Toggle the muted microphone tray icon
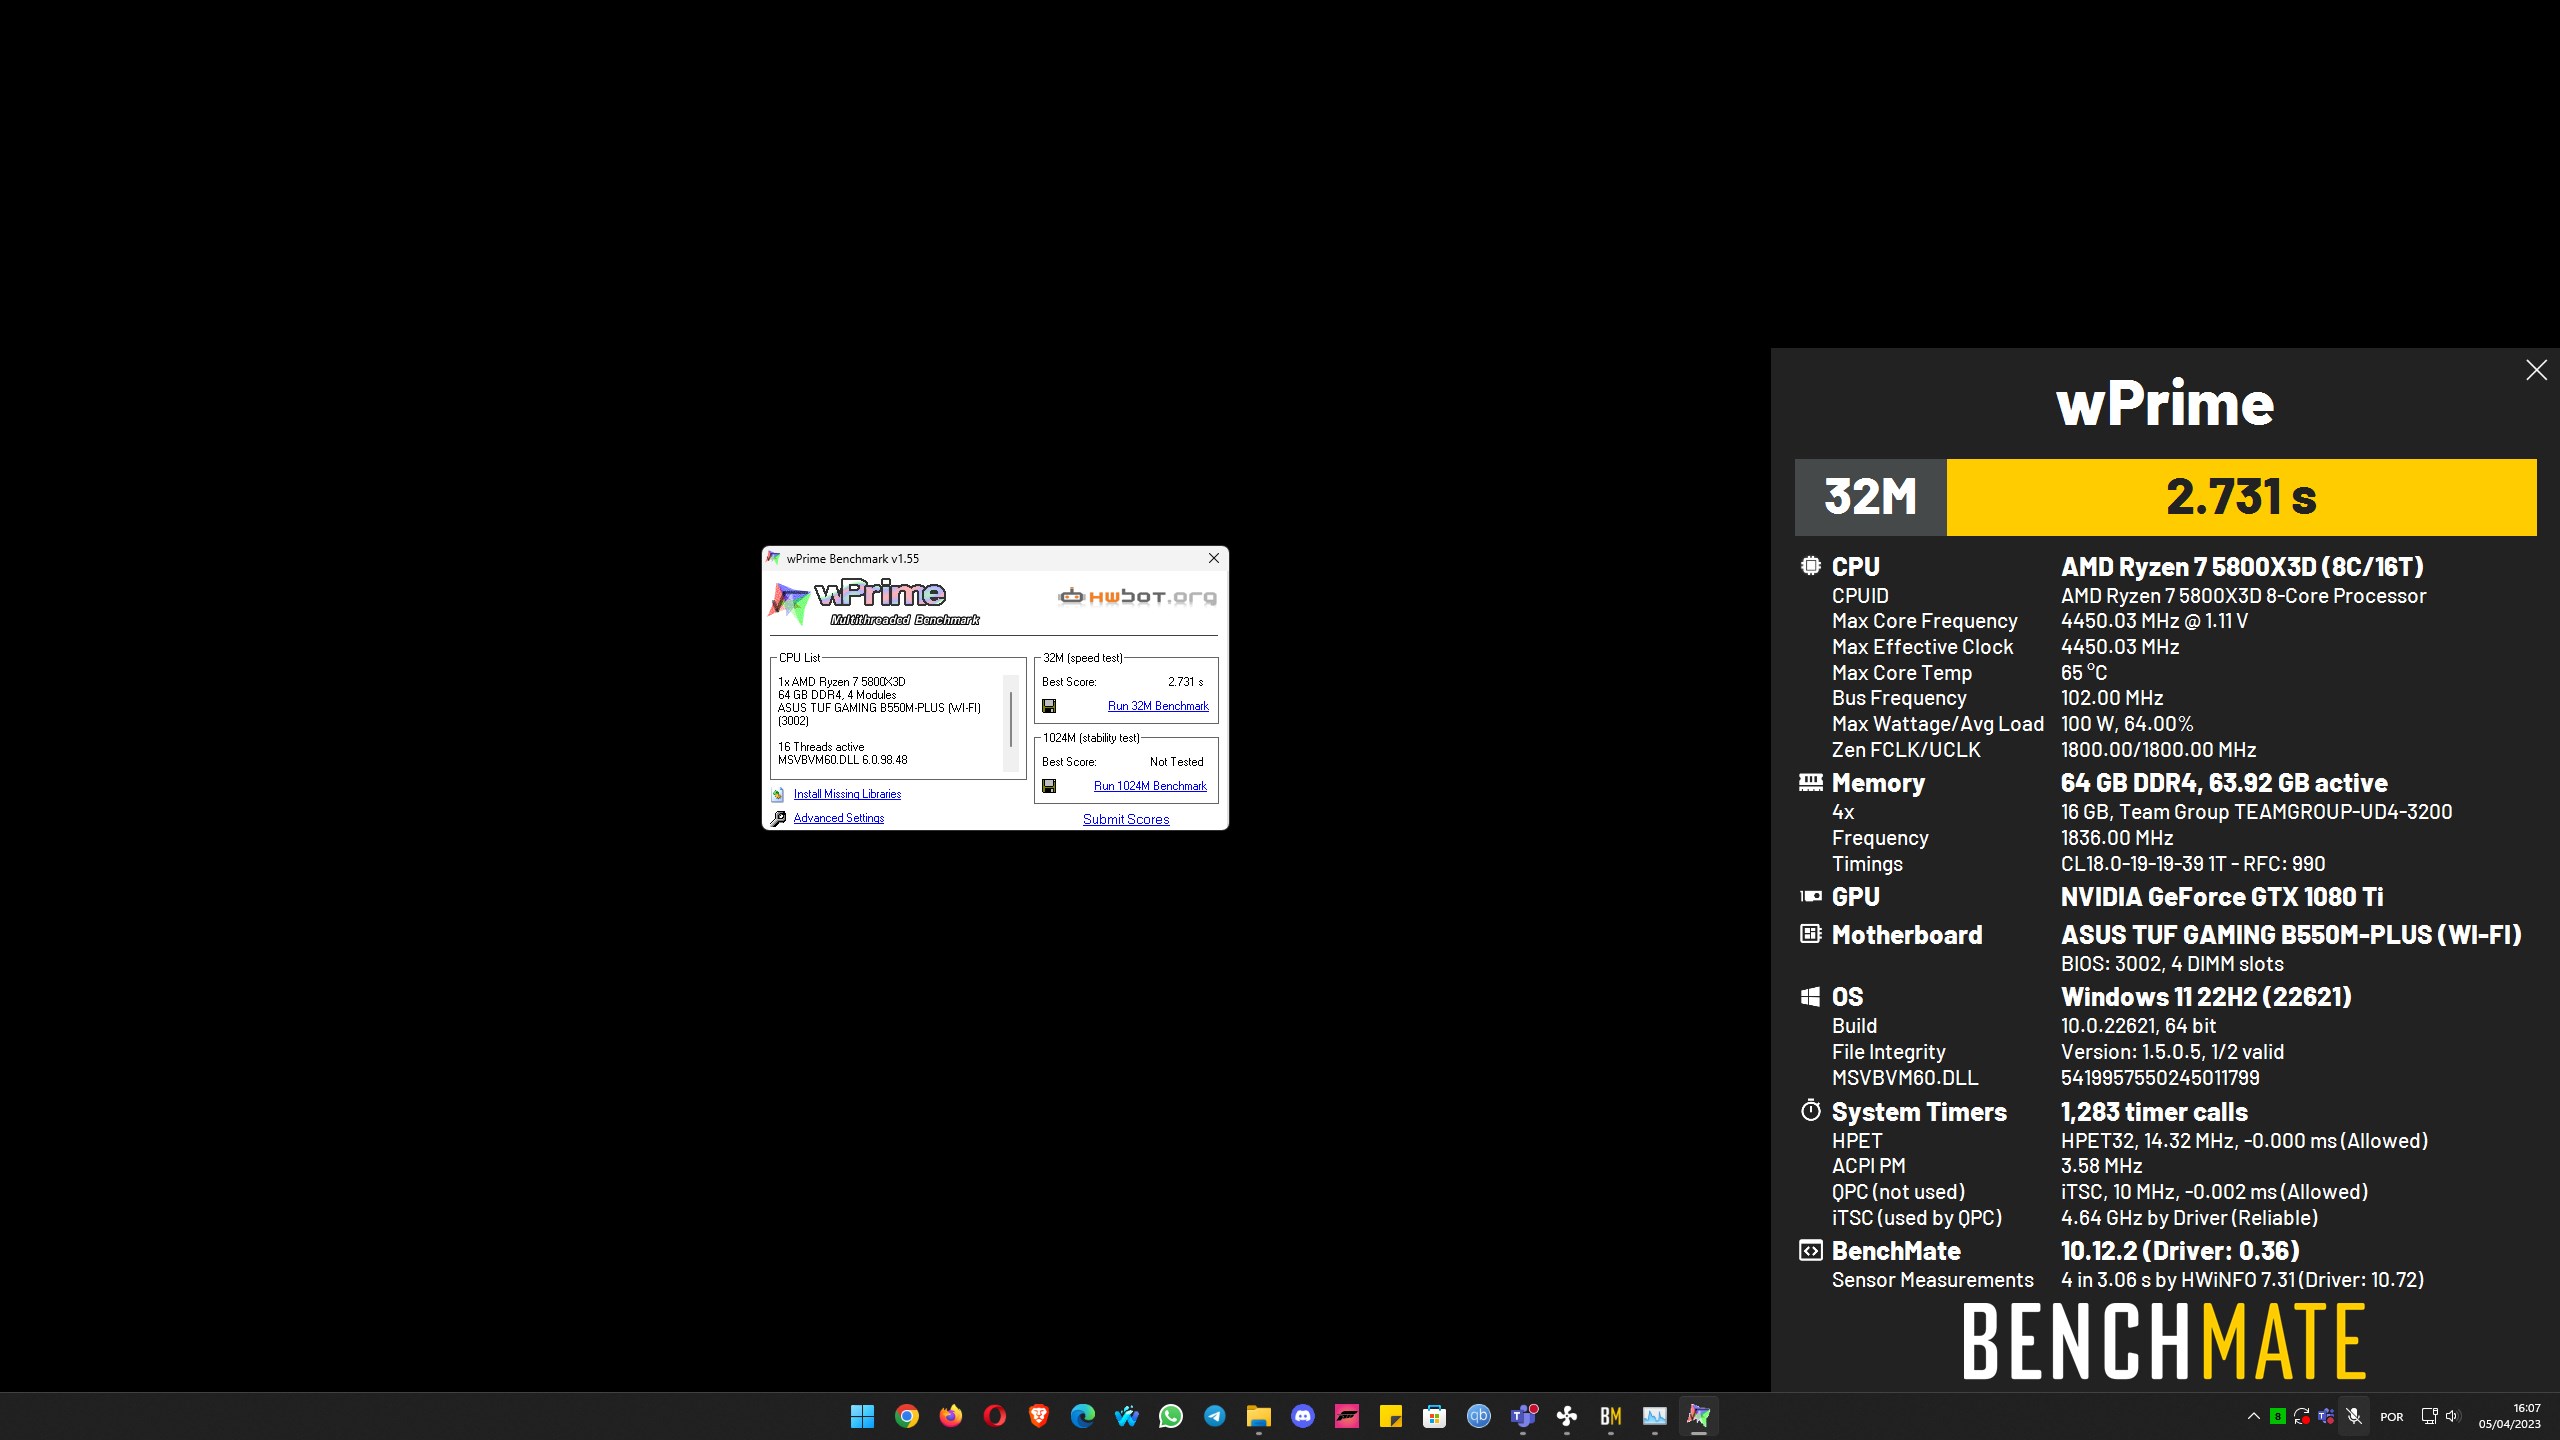2560x1440 pixels. click(2354, 1416)
